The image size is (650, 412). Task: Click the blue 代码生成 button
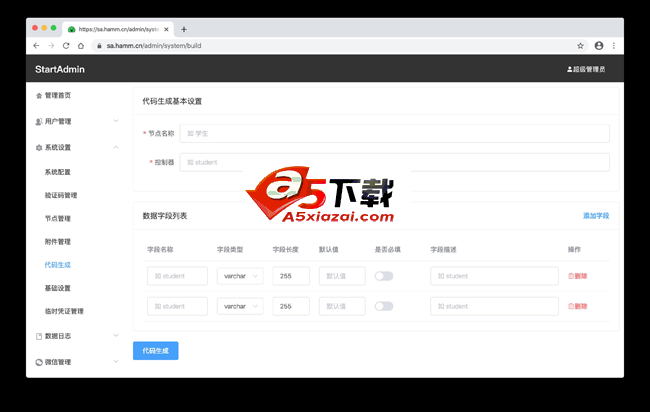click(156, 351)
